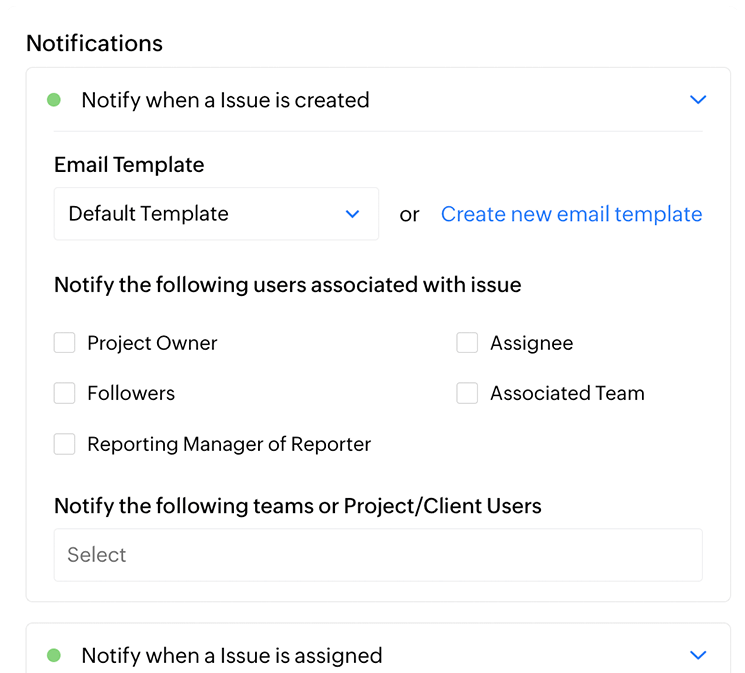Click 'Notify when a Issue is created' heading
The image size is (745, 673).
pyautogui.click(x=225, y=100)
